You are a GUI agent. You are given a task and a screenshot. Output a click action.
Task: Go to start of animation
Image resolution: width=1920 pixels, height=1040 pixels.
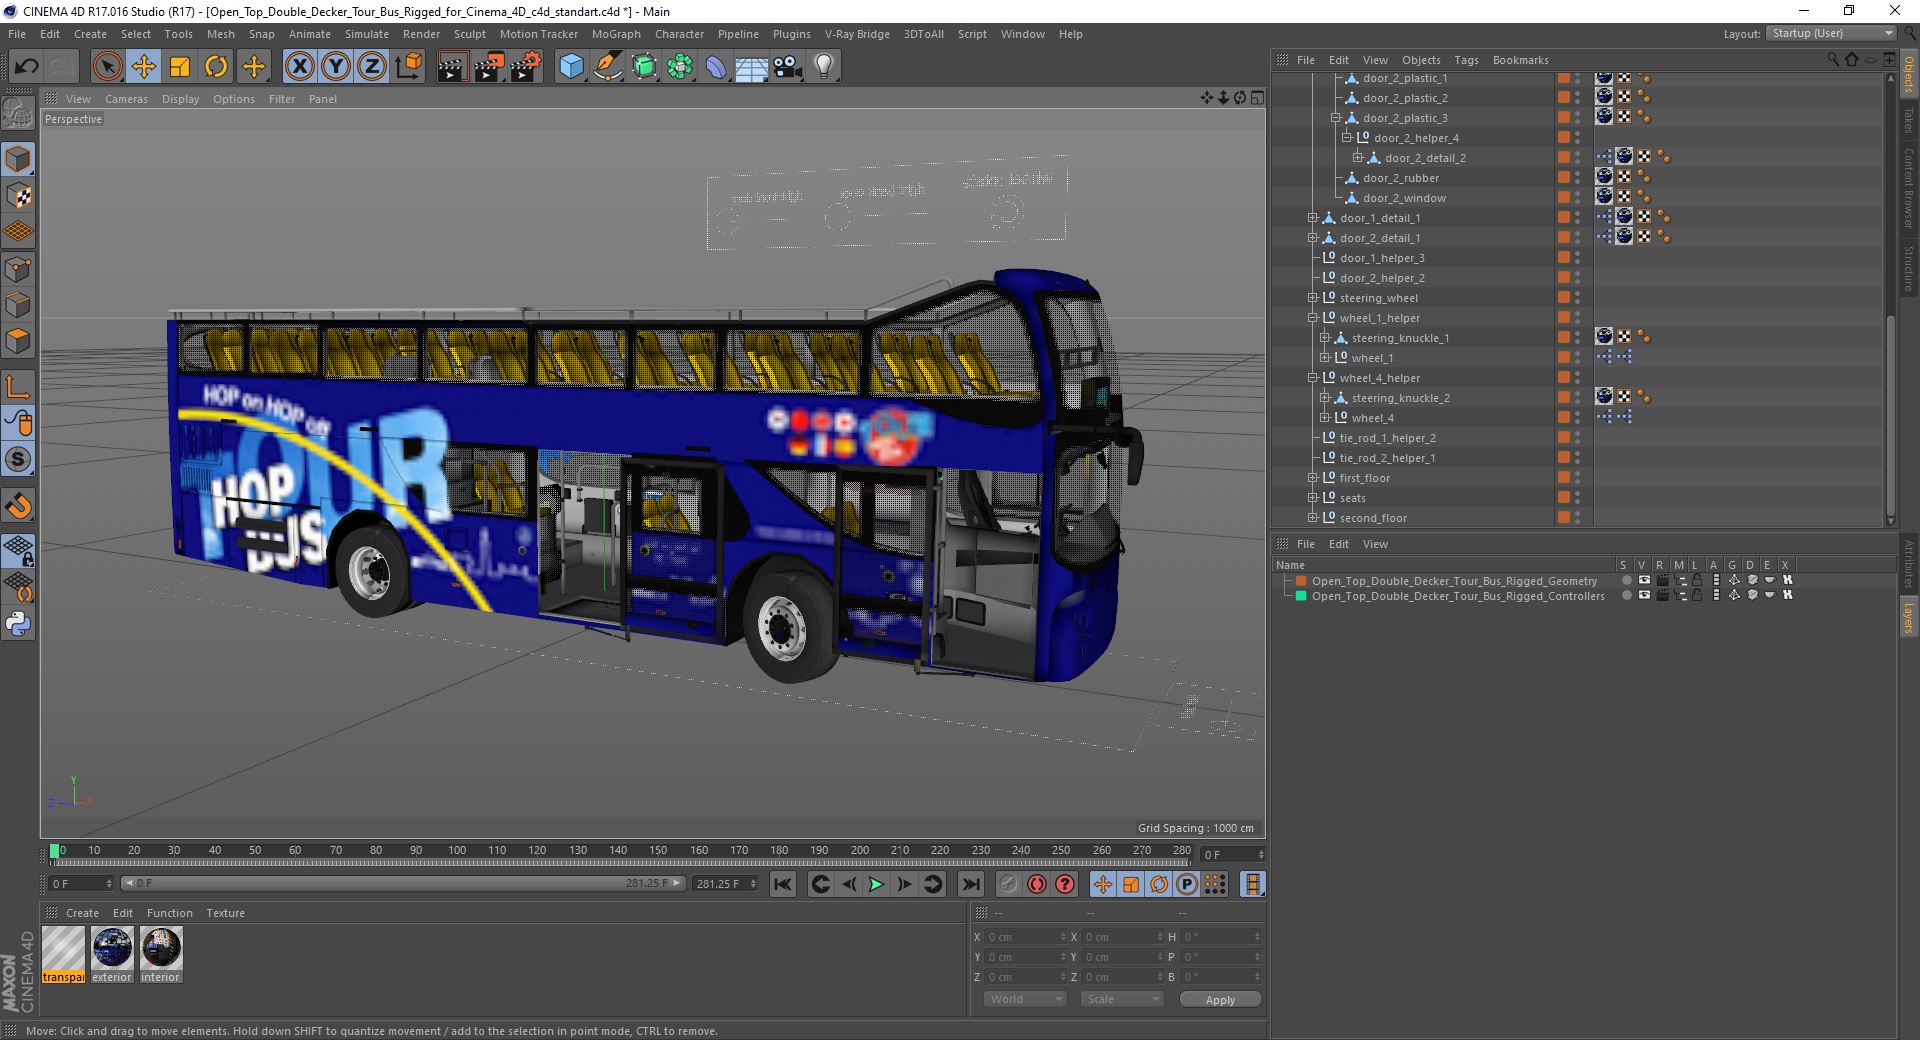click(783, 884)
